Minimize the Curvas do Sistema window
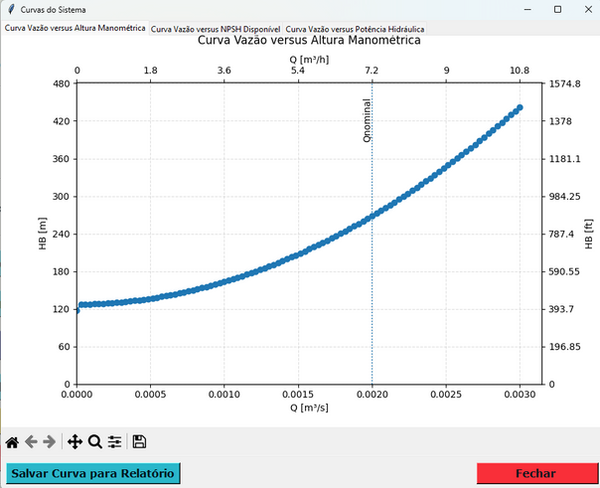Screen dimensions: 600x488 528,10
